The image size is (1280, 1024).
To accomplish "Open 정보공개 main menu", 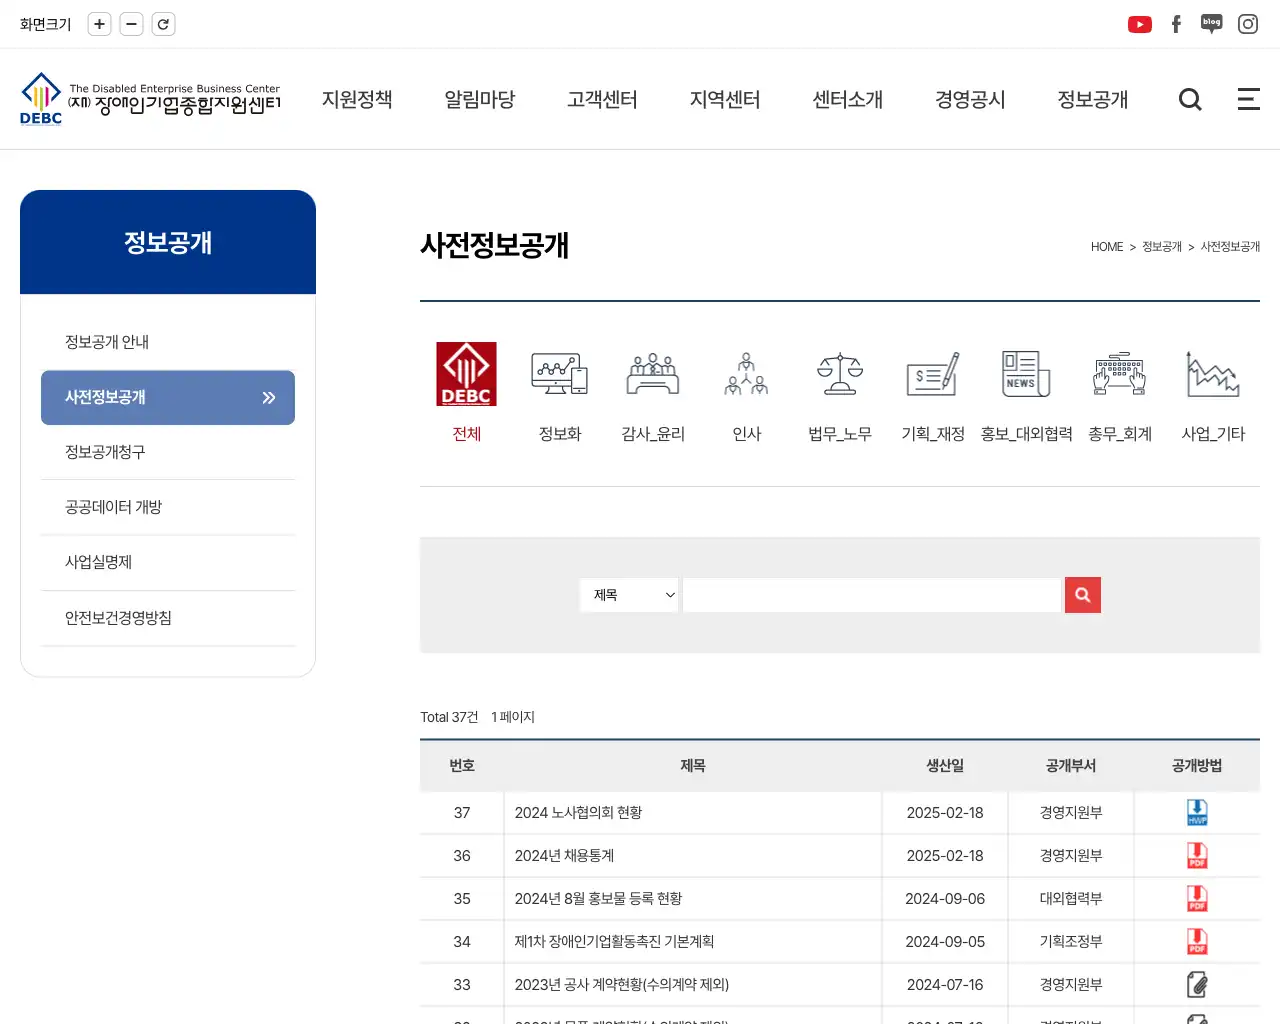I will pyautogui.click(x=1093, y=99).
